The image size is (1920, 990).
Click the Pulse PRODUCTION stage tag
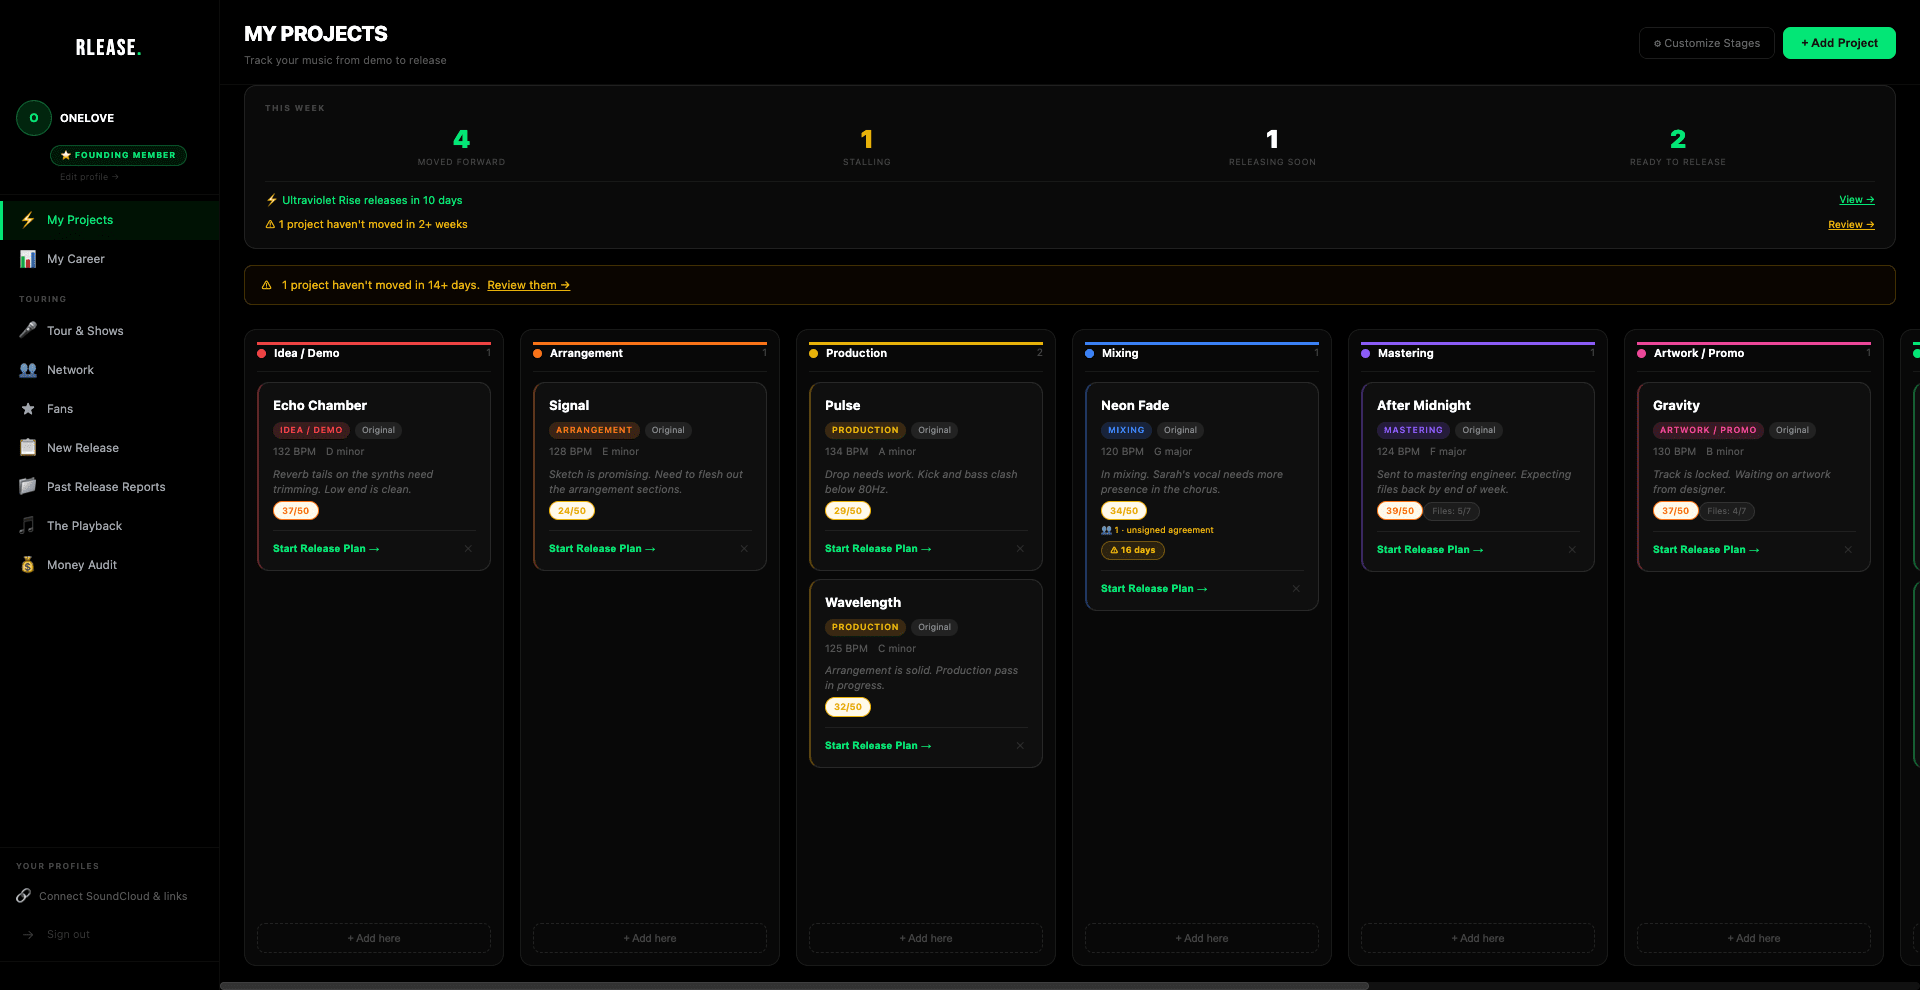pyautogui.click(x=865, y=430)
